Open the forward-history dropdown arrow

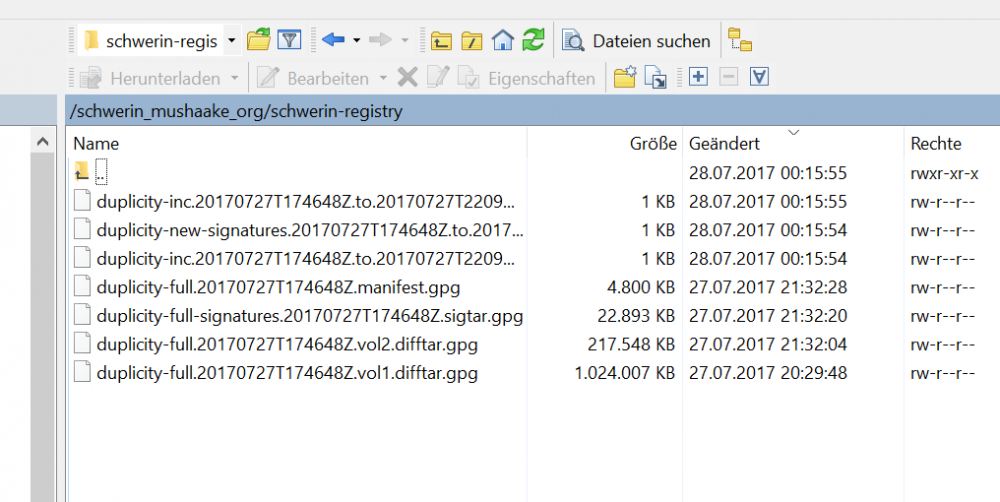pos(404,40)
